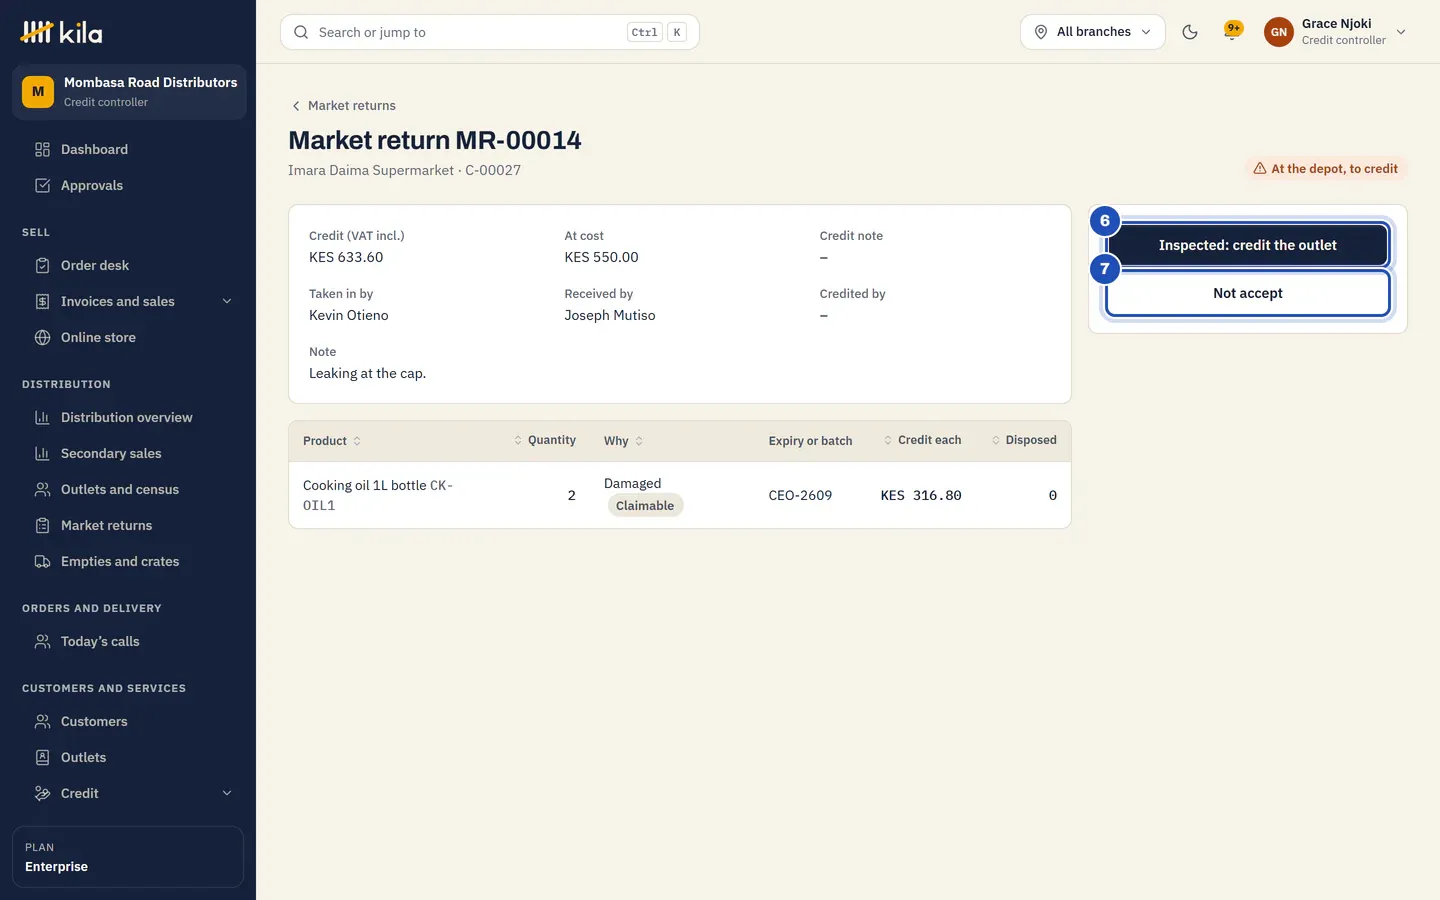Viewport: 1440px width, 900px height.
Task: Click the Distribution overview chart icon
Action: point(42,418)
